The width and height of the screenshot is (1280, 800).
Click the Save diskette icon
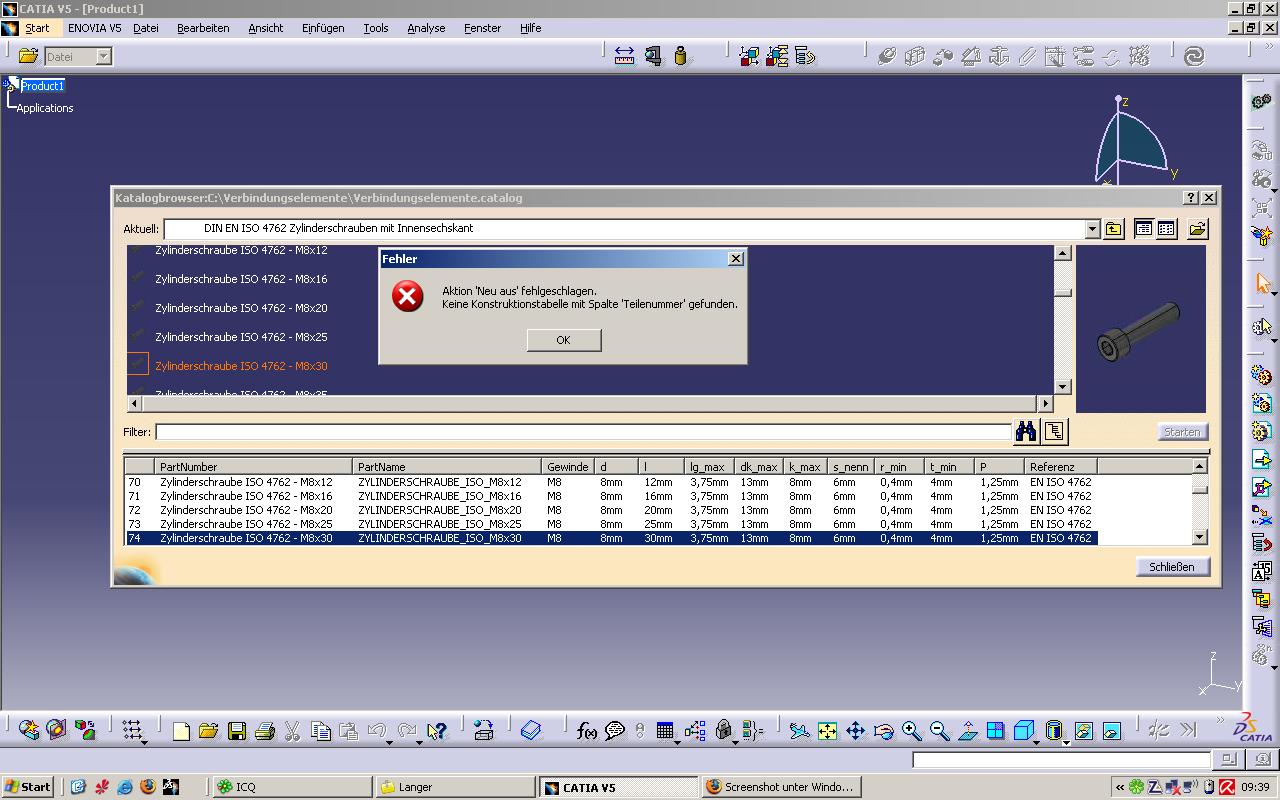click(236, 731)
